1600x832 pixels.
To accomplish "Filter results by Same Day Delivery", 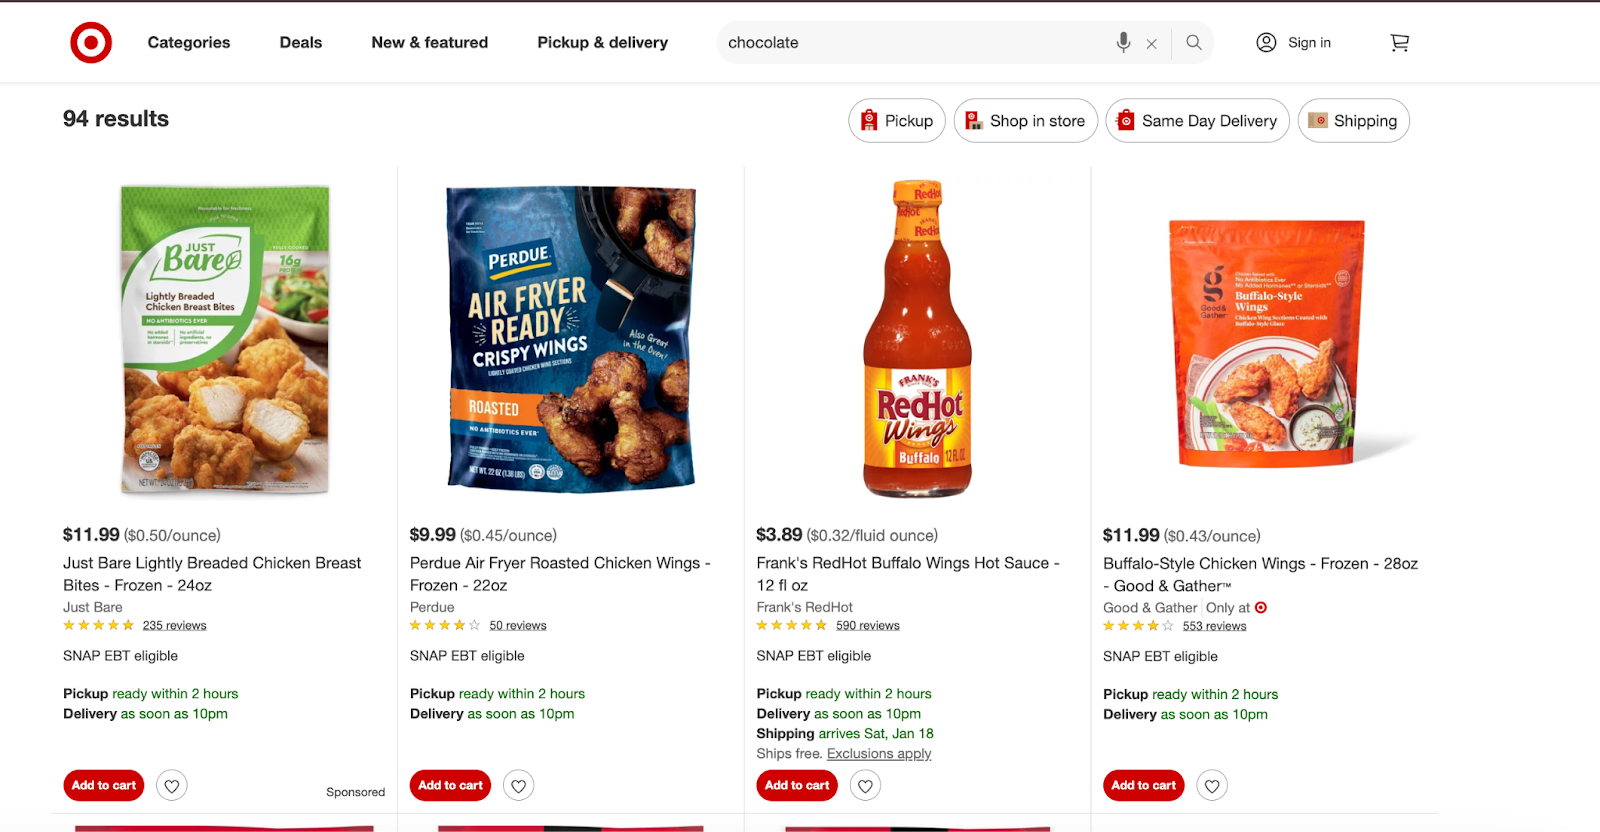I will pos(1197,121).
